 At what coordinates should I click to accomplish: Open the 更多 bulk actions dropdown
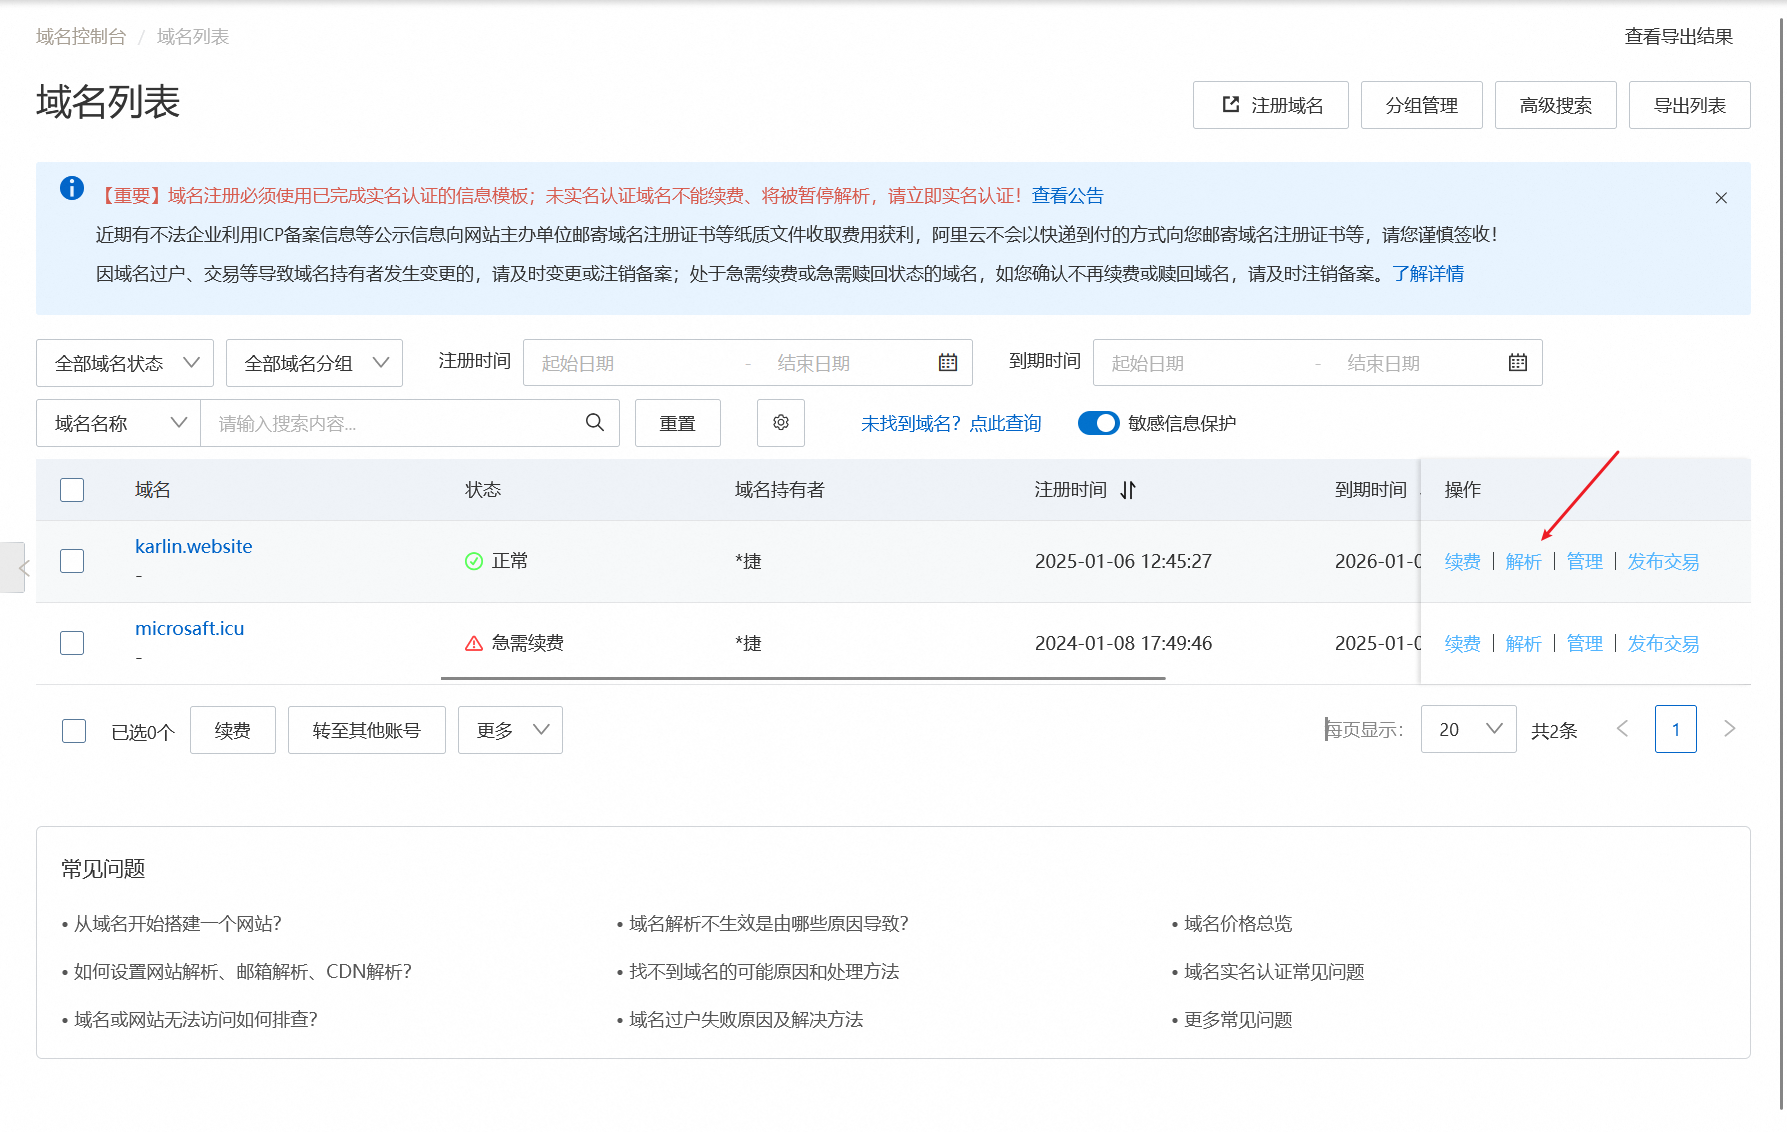coord(511,730)
